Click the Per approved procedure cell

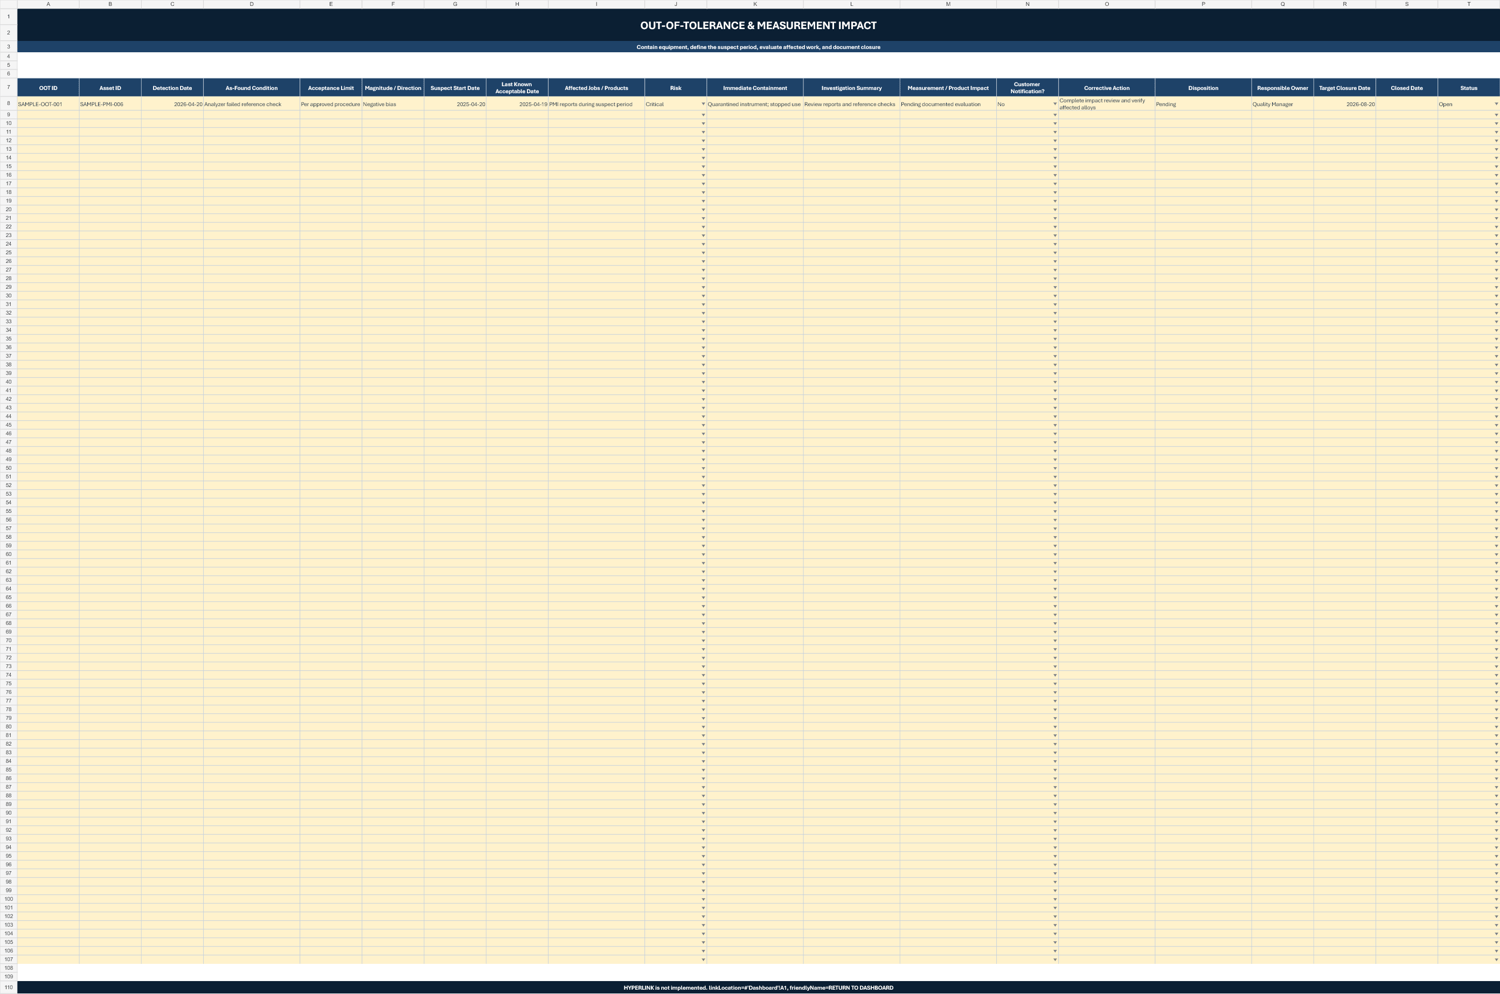(330, 104)
